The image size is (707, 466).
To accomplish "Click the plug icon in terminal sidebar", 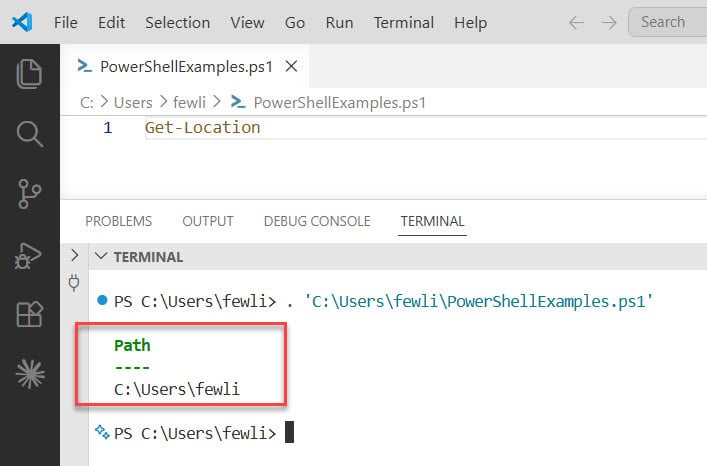I will pyautogui.click(x=74, y=283).
